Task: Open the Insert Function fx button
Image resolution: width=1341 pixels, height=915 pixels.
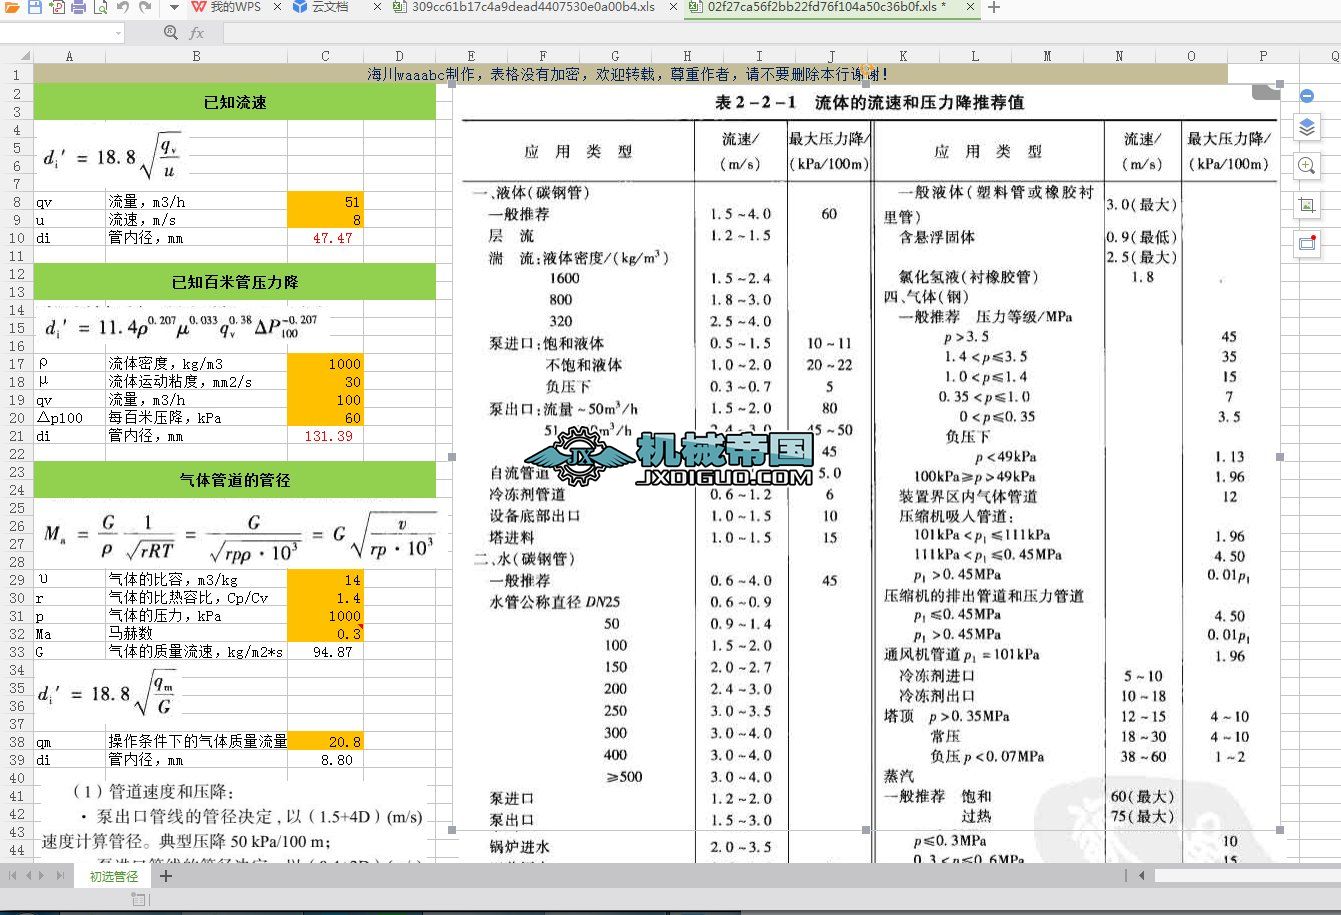Action: pyautogui.click(x=197, y=33)
